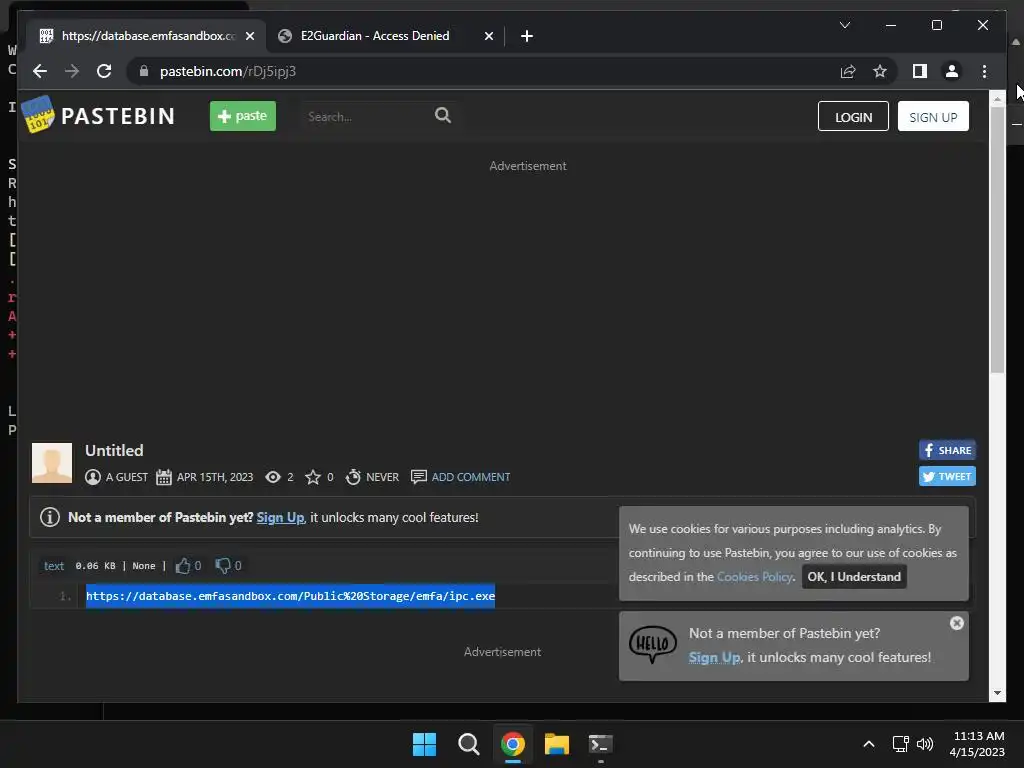Switch to the database.emfasandbox tab
Screen dimensions: 1024x768
click(147, 36)
